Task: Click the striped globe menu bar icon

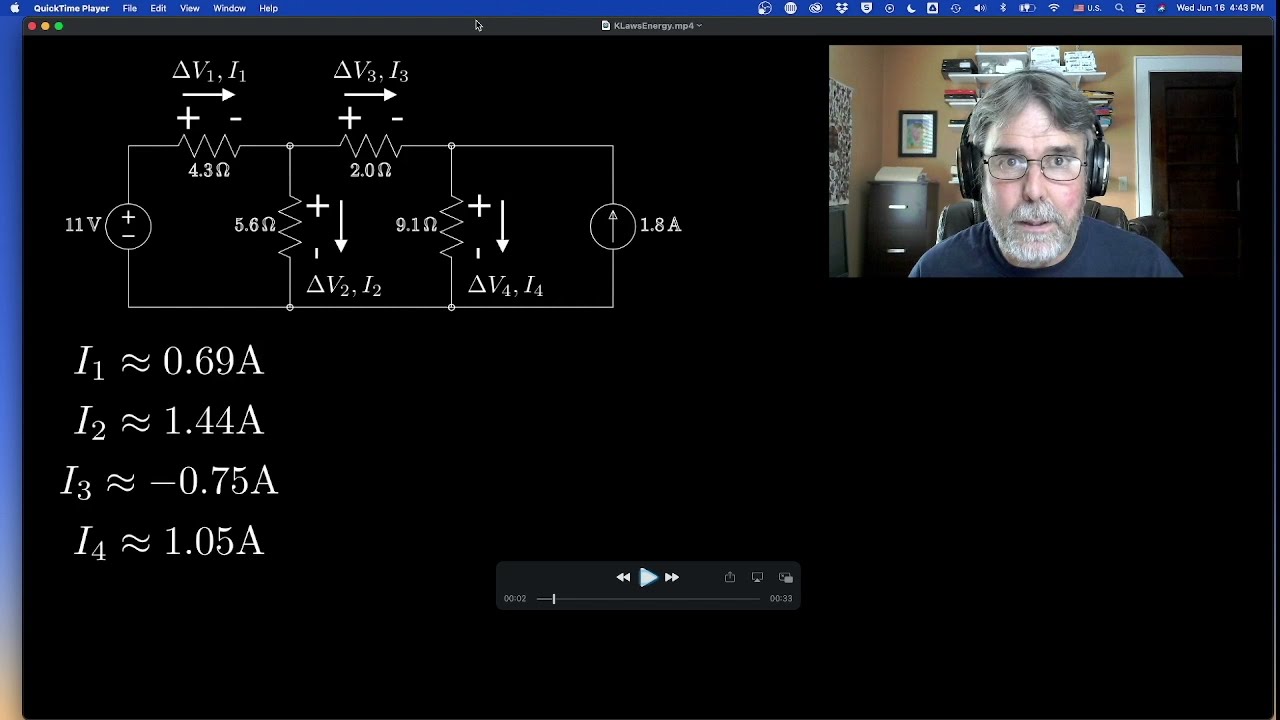Action: [x=791, y=8]
